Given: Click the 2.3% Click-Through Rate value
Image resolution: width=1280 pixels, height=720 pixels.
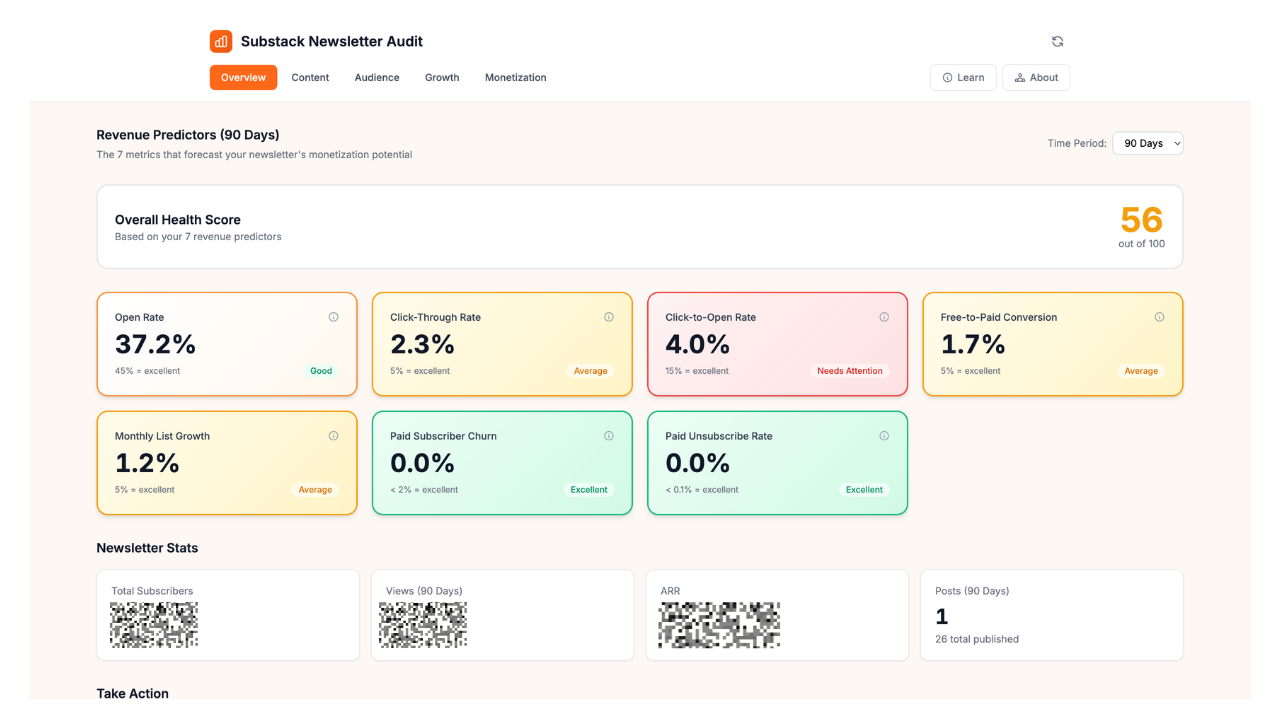Looking at the screenshot, I should coord(422,344).
